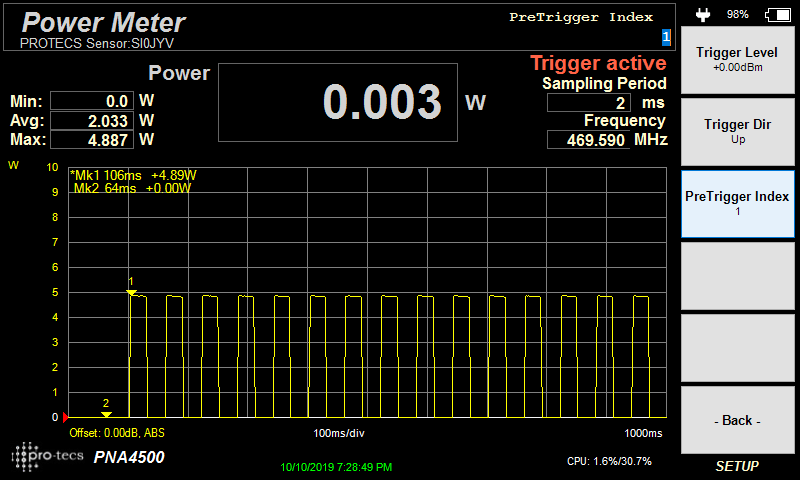800x480 pixels.
Task: Click the pro-tecs logo
Action: click(x=48, y=456)
